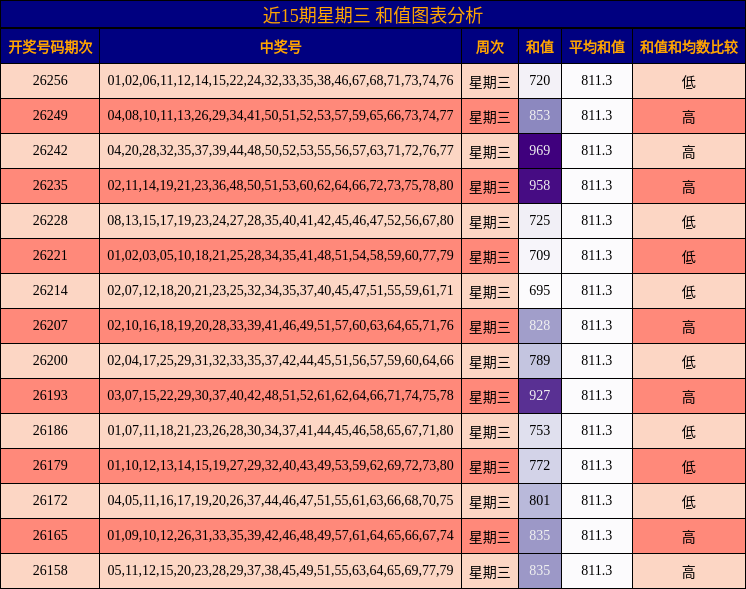Click the 平均和值 column header

[x=597, y=47]
